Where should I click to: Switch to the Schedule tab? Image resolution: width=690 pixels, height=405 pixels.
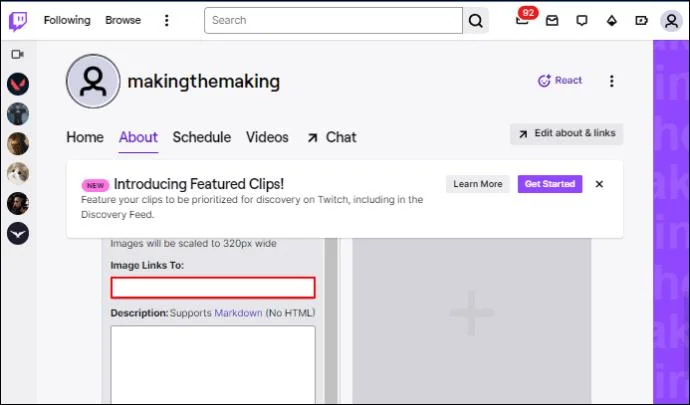(202, 137)
